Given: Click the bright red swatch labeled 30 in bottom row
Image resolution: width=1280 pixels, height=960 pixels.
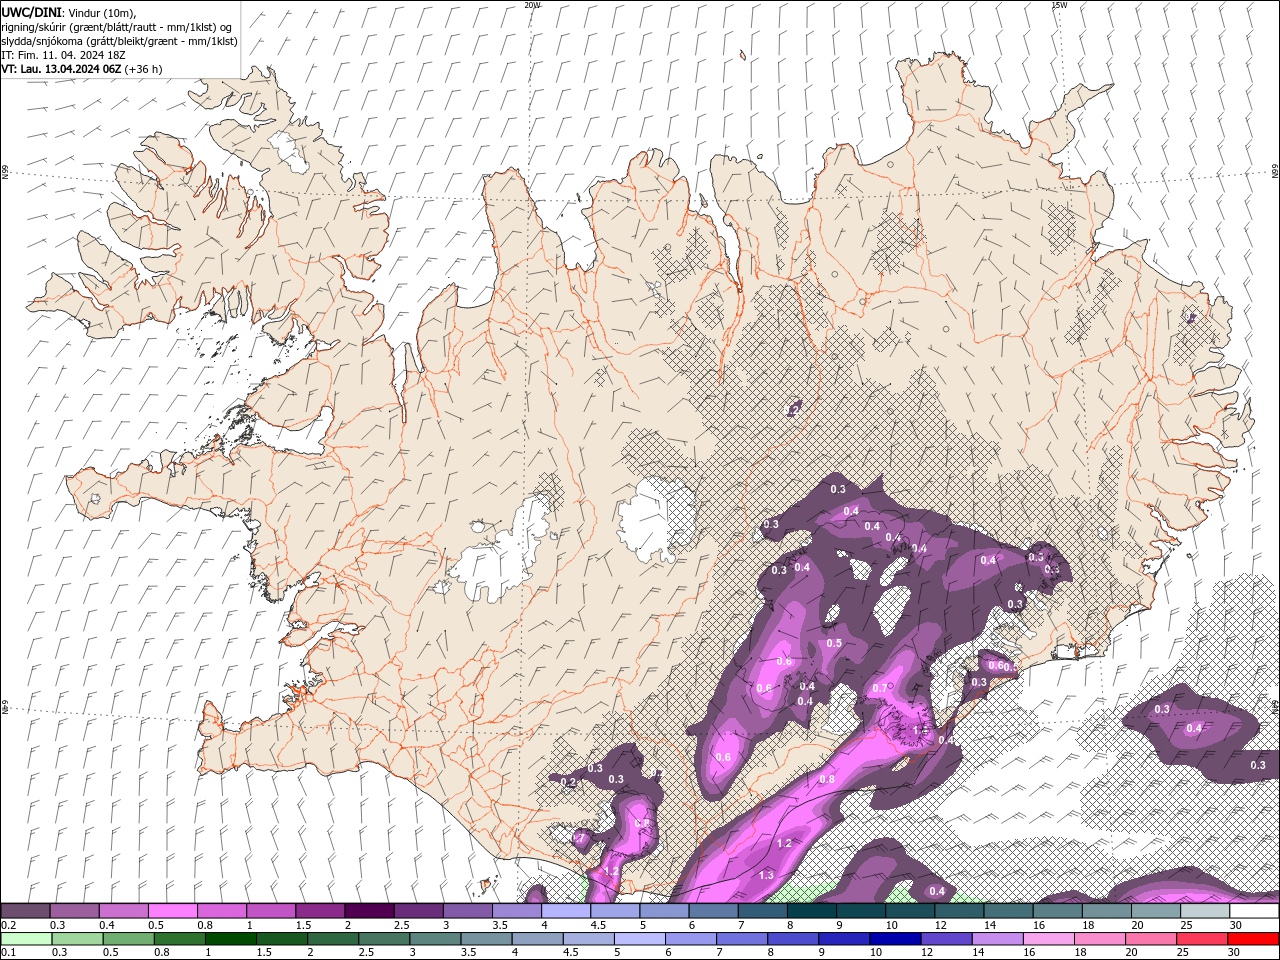Looking at the screenshot, I should tap(1253, 939).
